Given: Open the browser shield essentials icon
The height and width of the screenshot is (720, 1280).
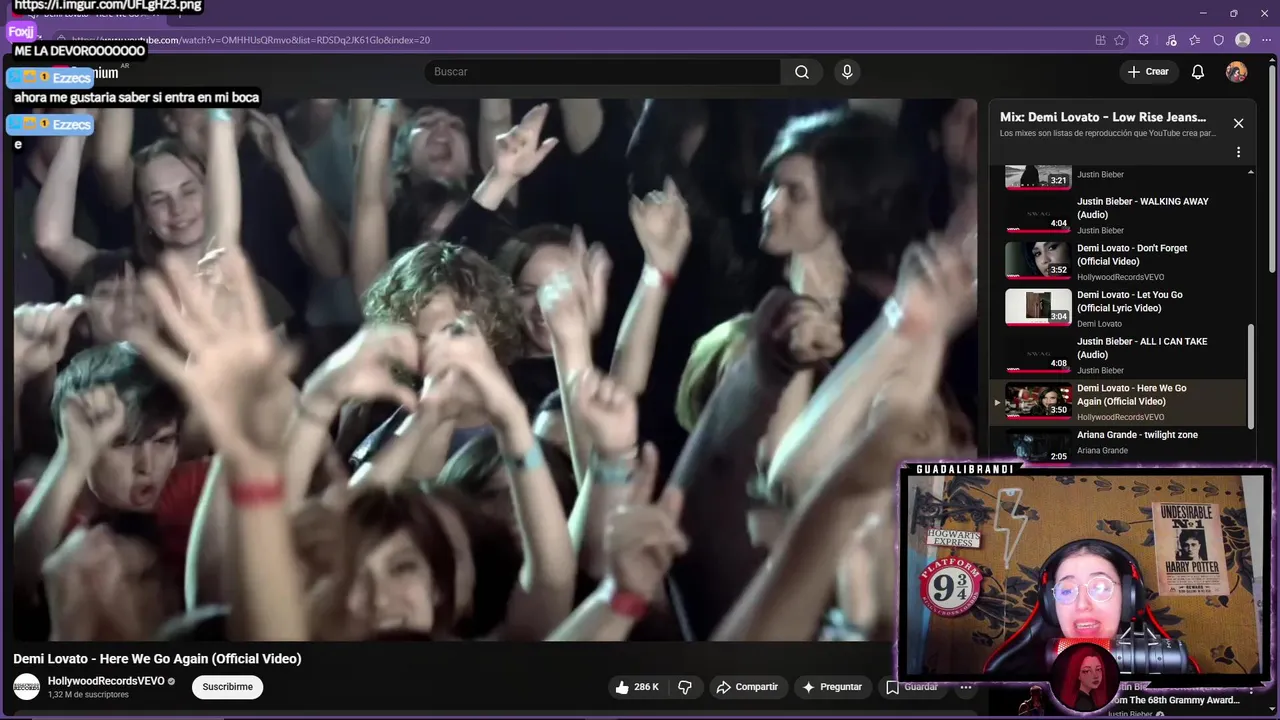Looking at the screenshot, I should tap(1218, 40).
